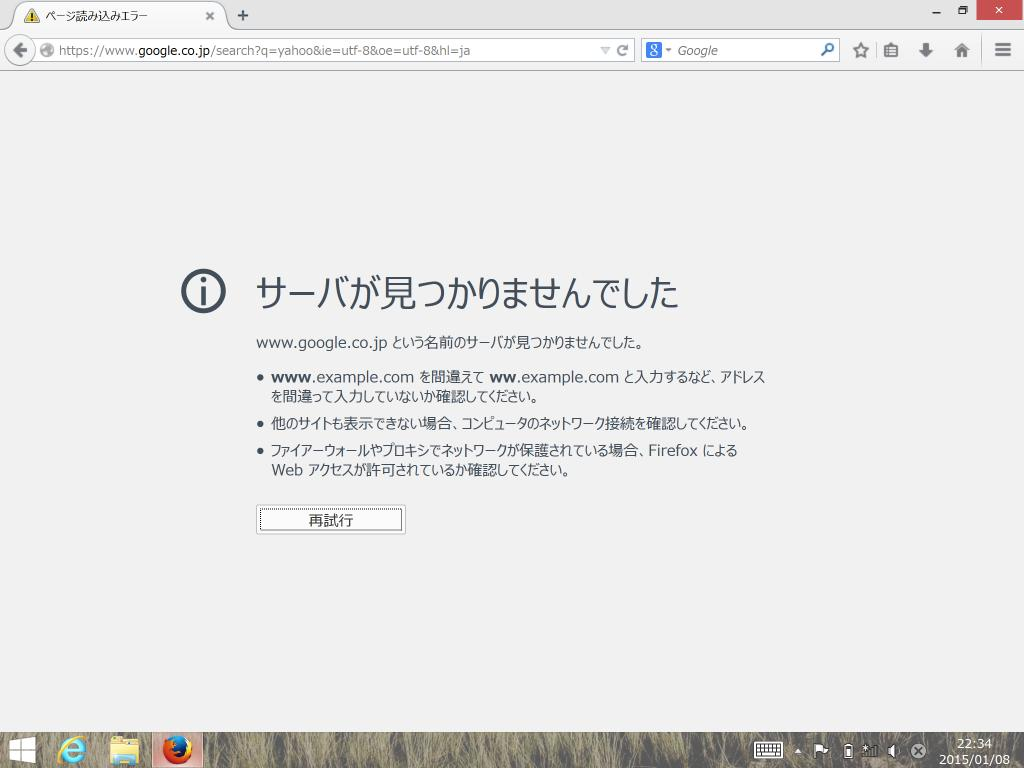The width and height of the screenshot is (1024, 768).
Task: Open the network signal tray icon
Action: click(870, 750)
